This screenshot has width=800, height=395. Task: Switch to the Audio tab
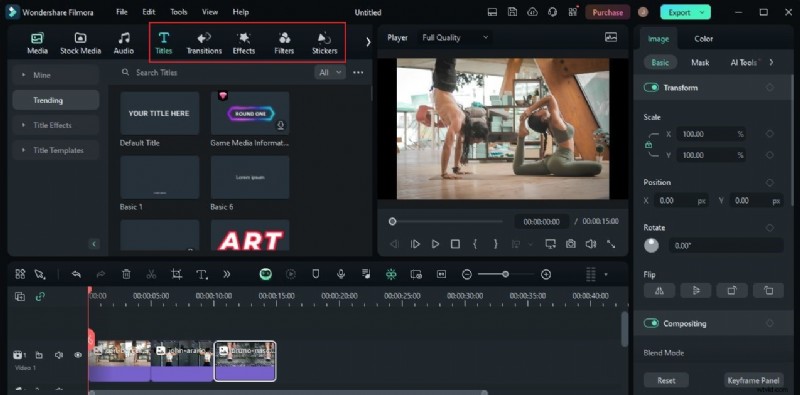(123, 43)
